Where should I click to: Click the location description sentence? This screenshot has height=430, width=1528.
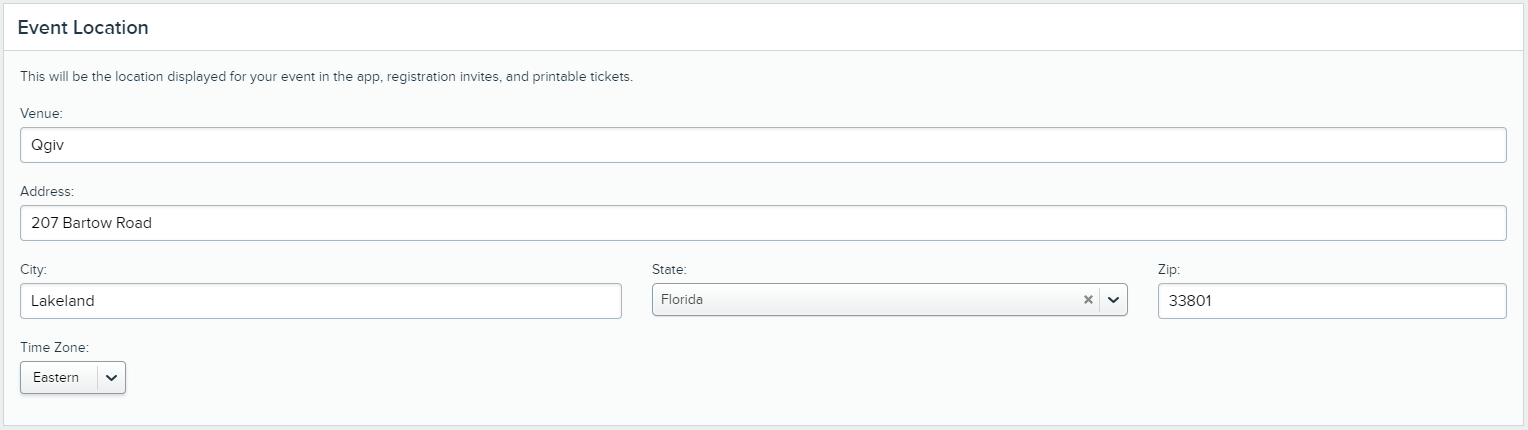click(326, 76)
